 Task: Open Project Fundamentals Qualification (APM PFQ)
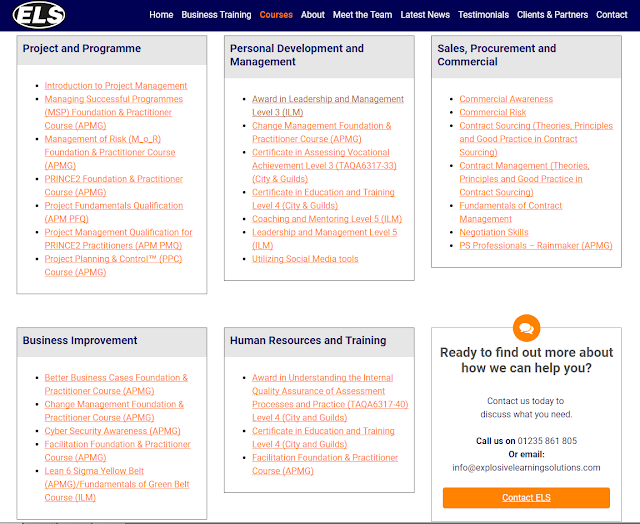(113, 212)
